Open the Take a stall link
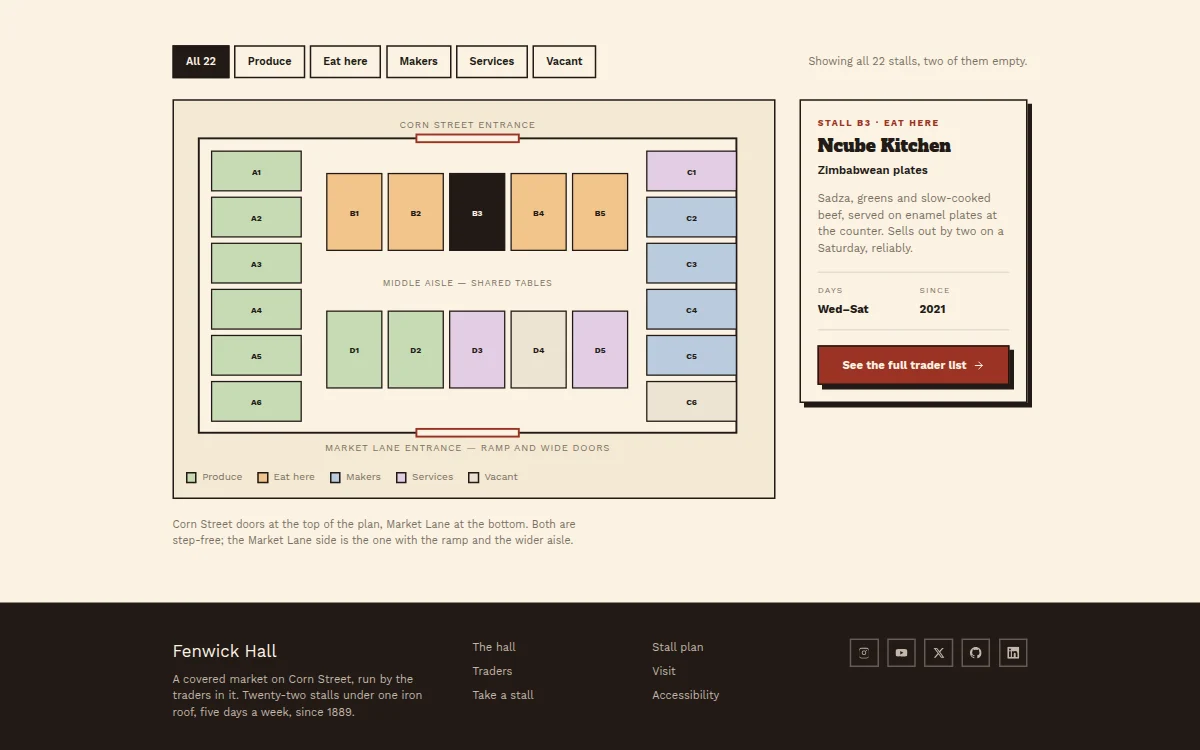1200x750 pixels. pos(503,695)
